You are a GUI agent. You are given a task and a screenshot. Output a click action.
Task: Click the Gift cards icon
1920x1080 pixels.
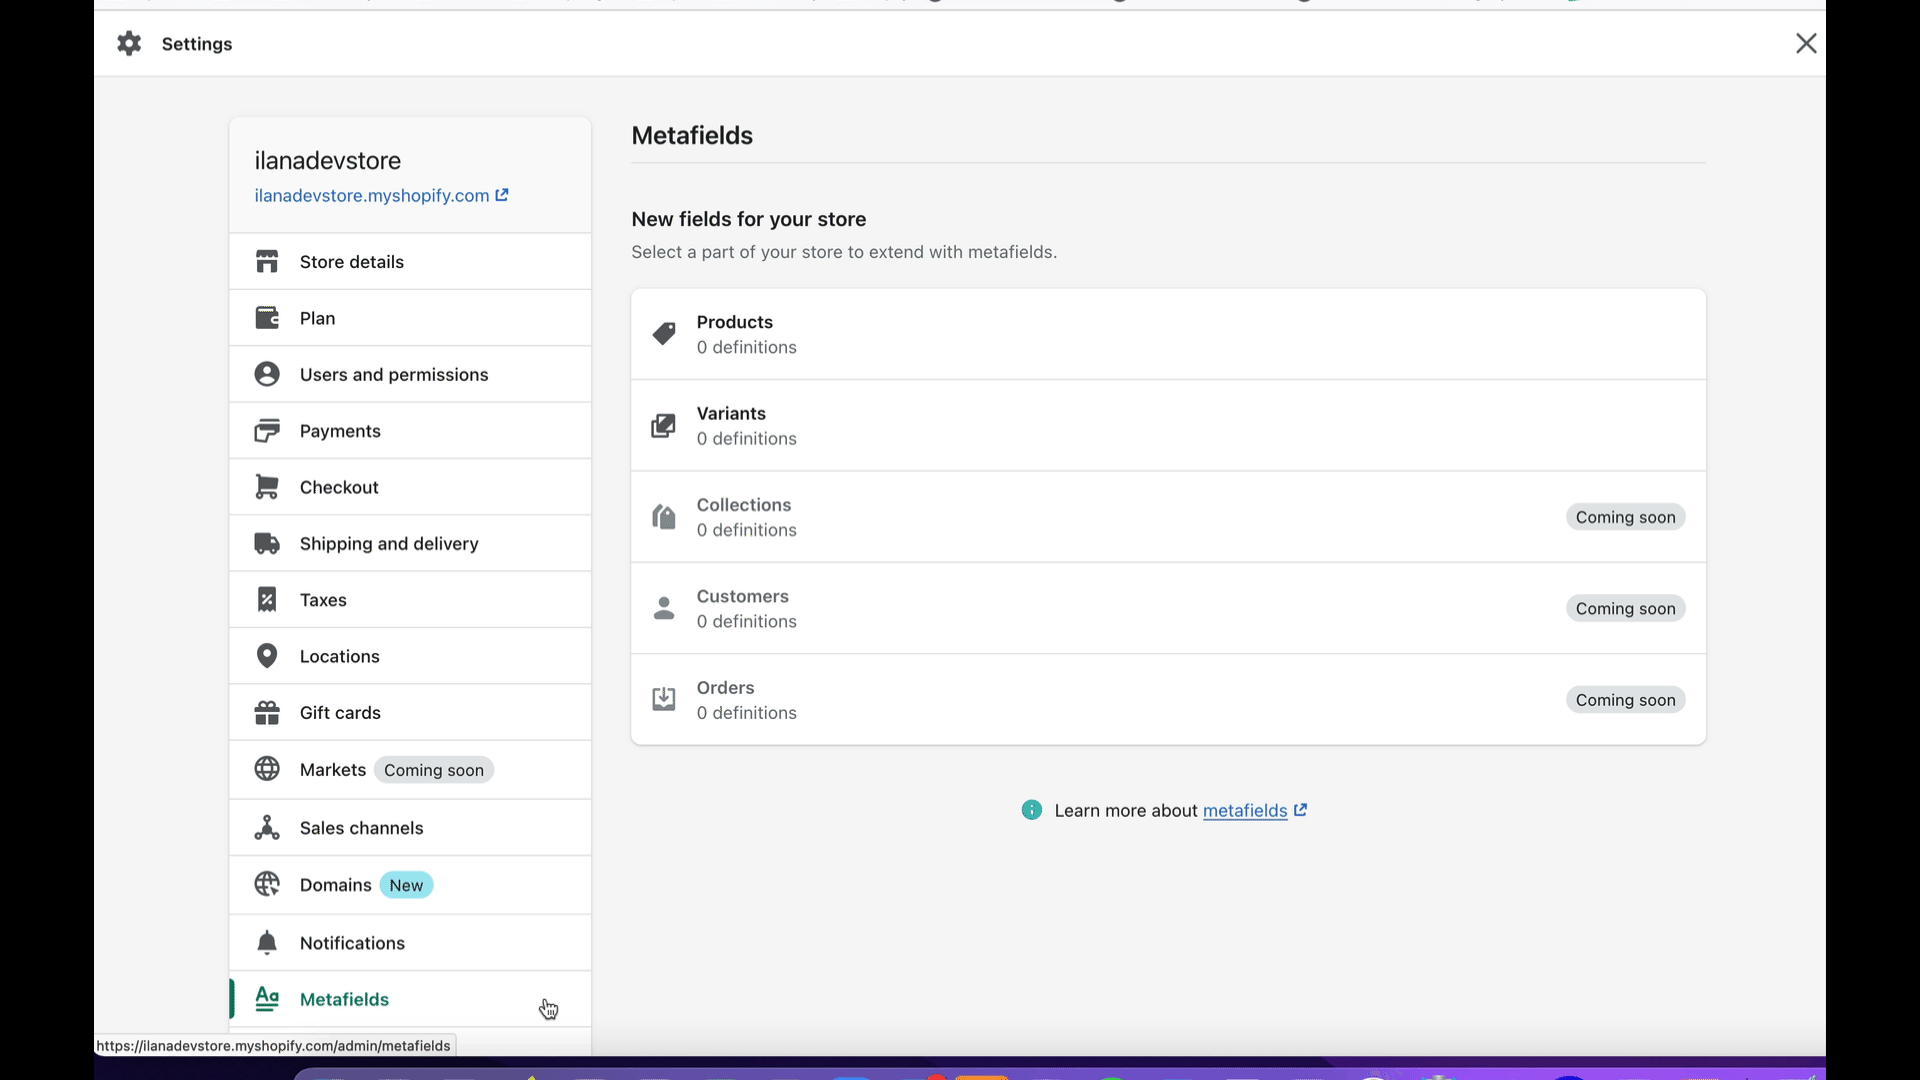268,712
